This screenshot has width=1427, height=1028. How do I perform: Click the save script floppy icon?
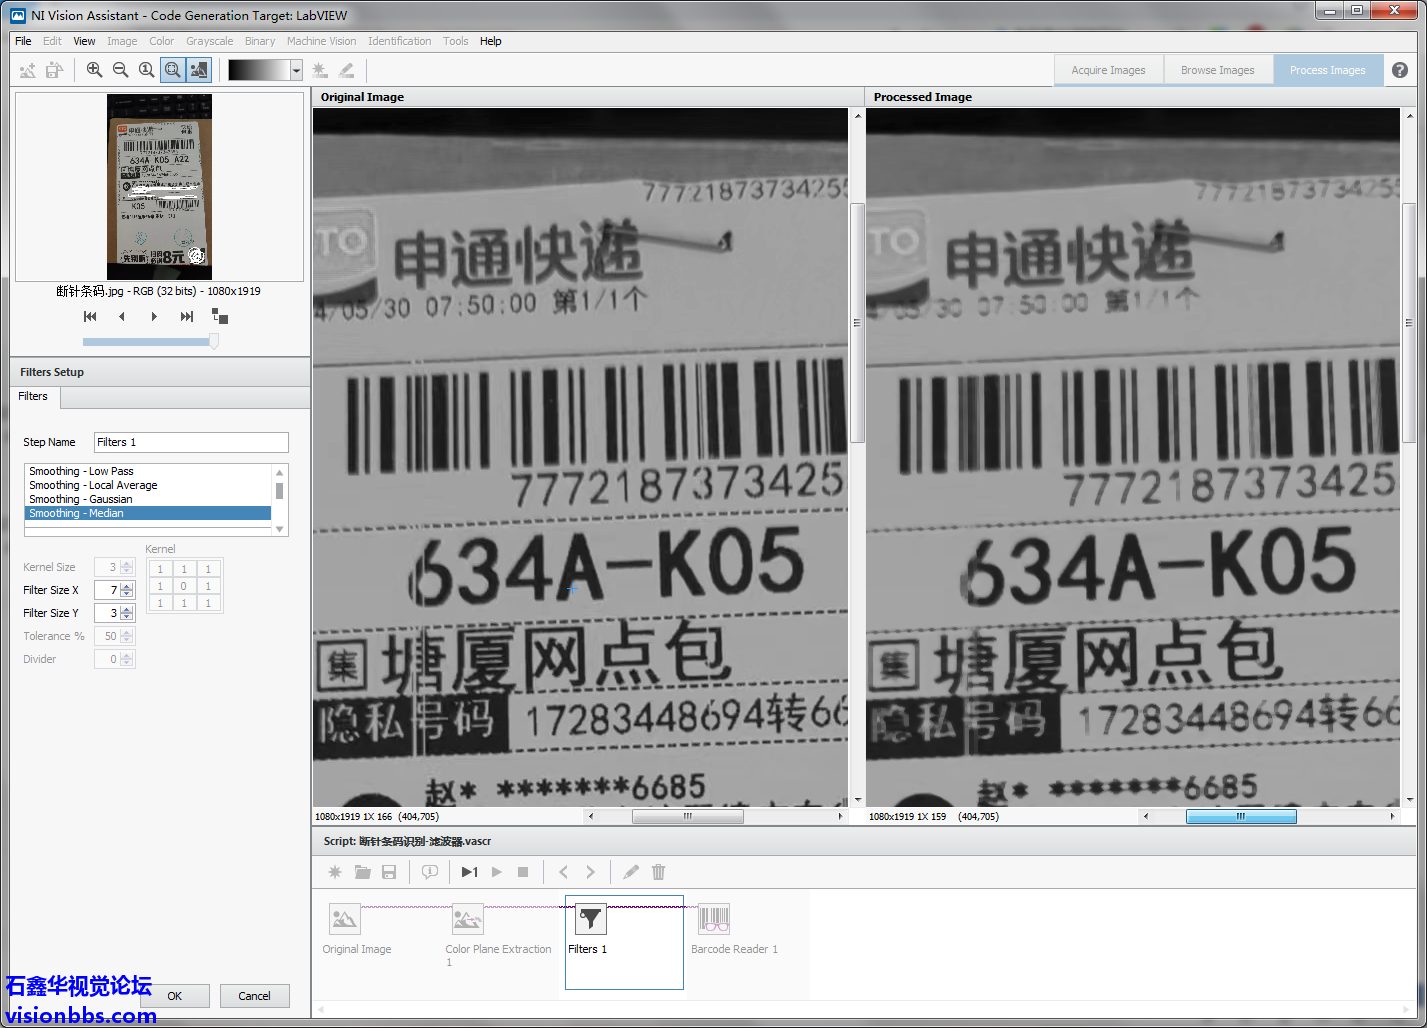389,872
